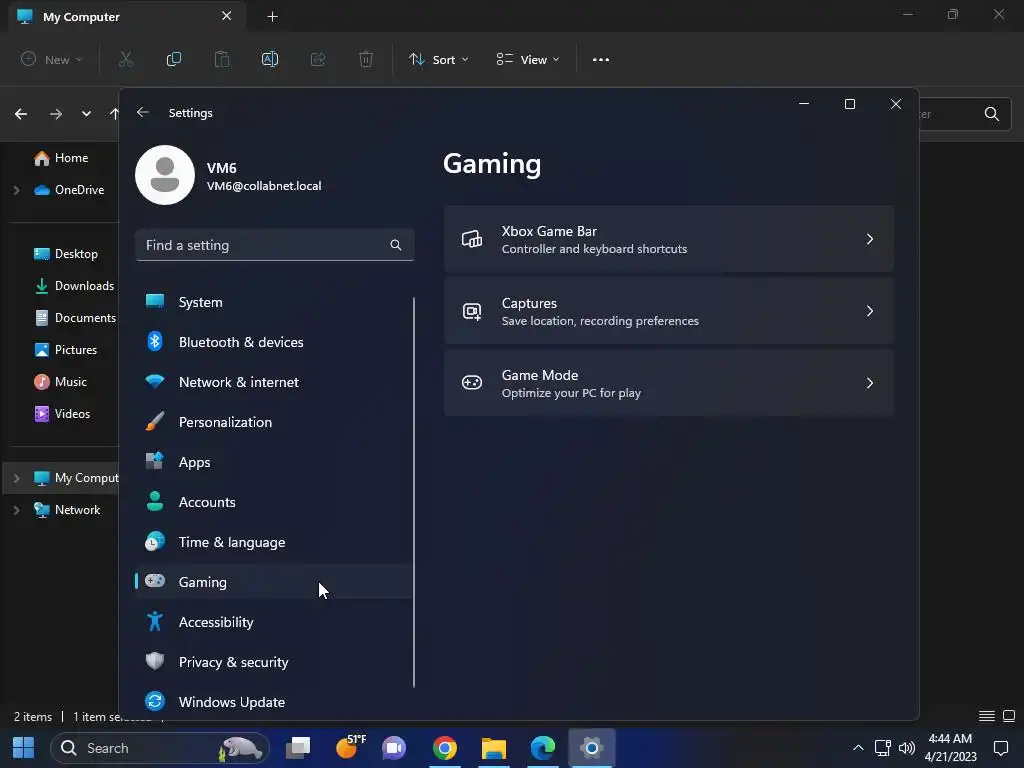Screen dimensions: 1024x768
Task: Expand the OneDrive tree node
Action: pyautogui.click(x=17, y=190)
